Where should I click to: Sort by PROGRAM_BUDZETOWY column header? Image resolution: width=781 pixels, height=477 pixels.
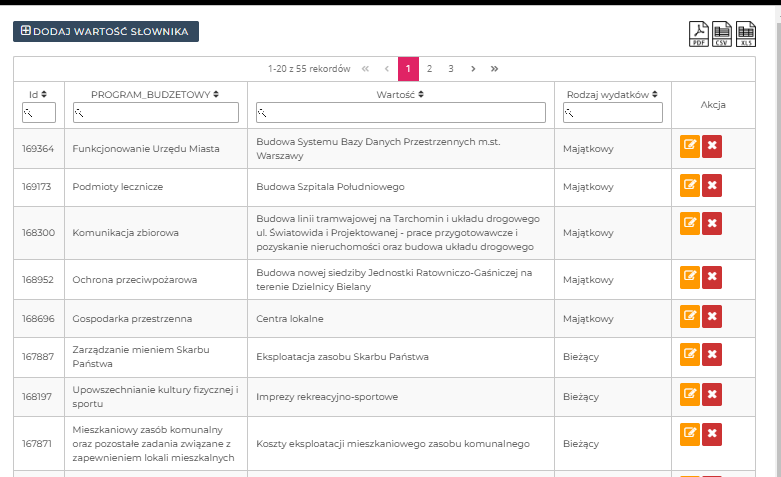[x=154, y=94]
